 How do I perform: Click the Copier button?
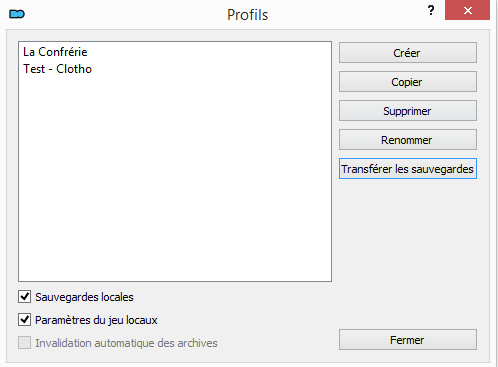408,82
